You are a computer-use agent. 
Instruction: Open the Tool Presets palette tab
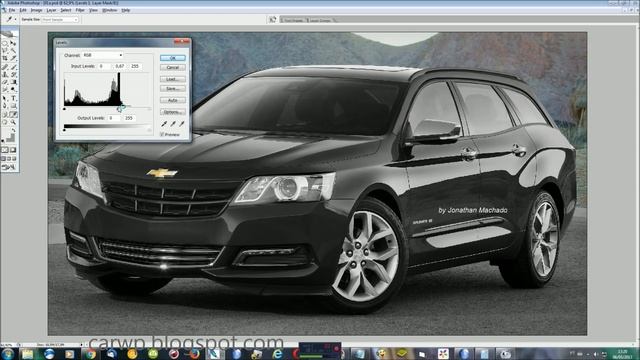pos(294,20)
